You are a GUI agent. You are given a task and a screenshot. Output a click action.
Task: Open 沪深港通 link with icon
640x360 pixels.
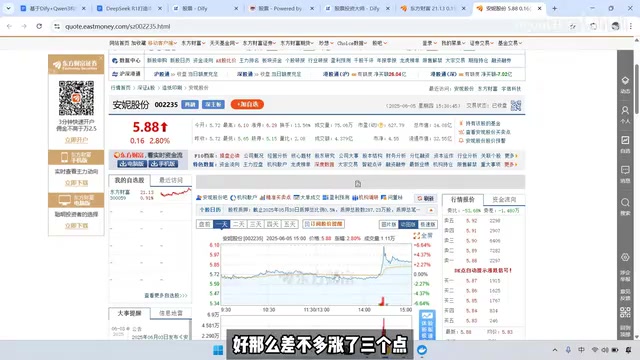pos(126,74)
